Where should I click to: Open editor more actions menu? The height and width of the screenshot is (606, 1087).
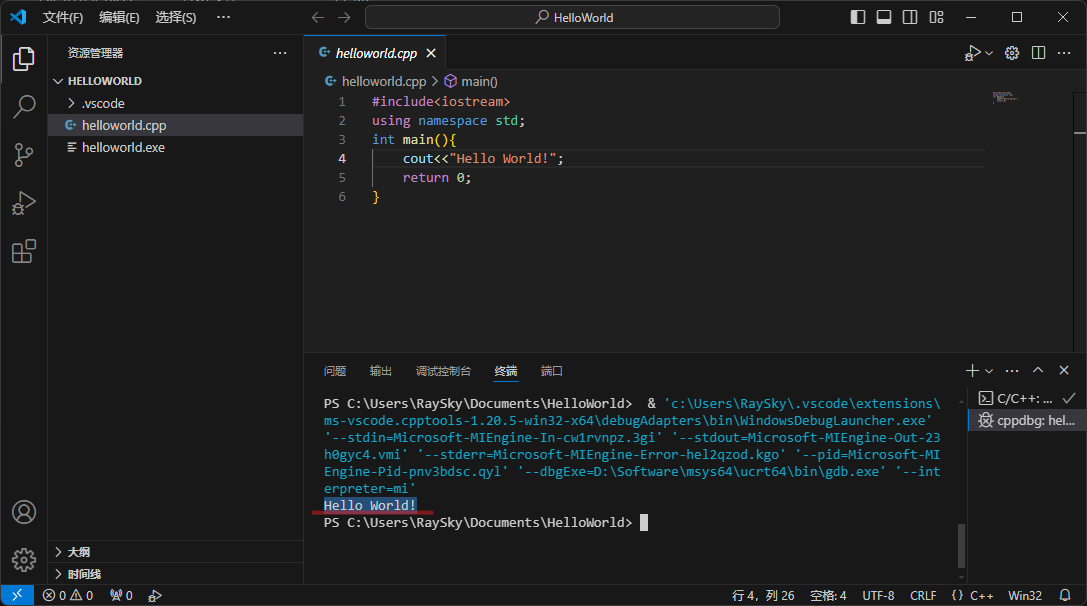point(1064,53)
